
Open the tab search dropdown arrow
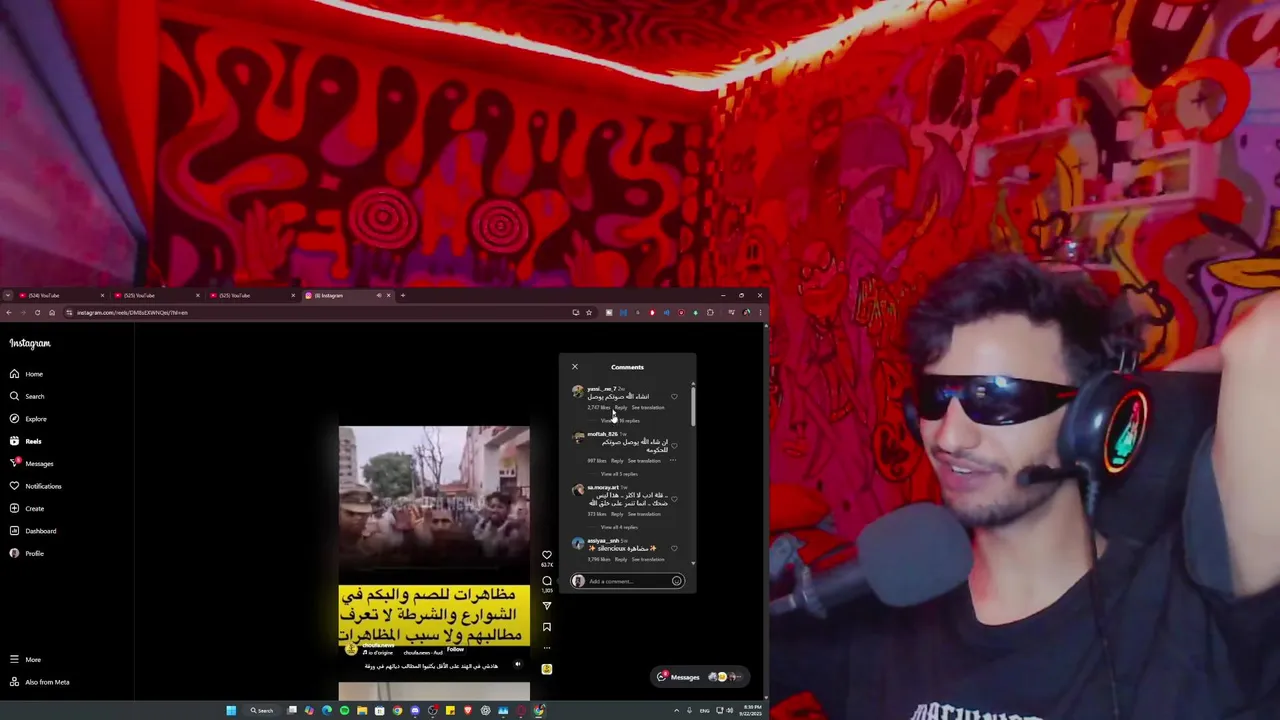coord(8,295)
